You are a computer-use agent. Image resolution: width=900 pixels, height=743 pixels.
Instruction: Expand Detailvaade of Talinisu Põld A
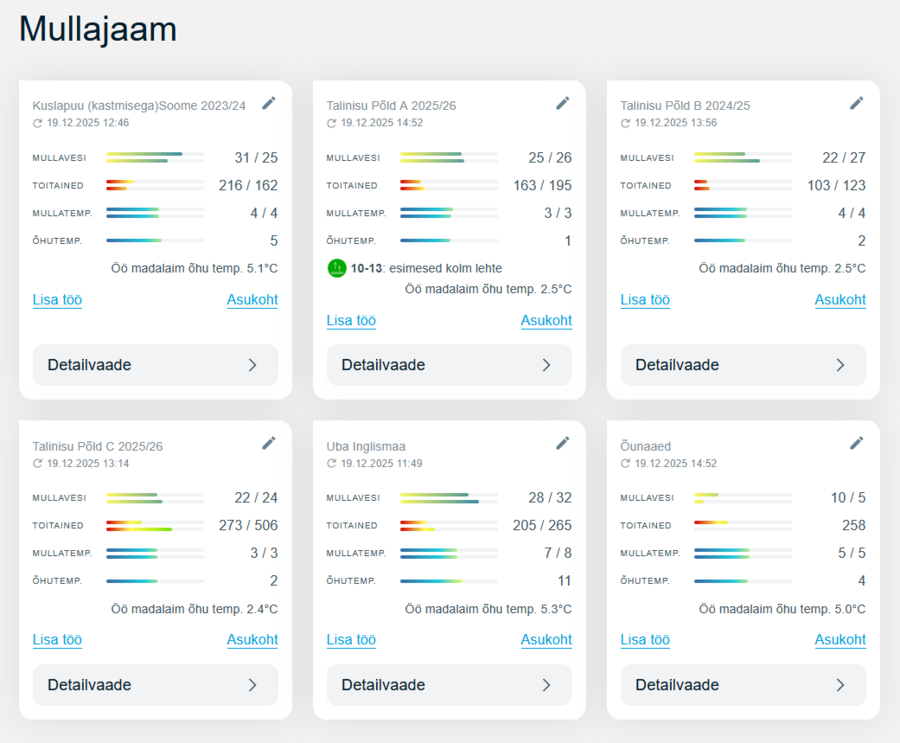[x=449, y=365]
